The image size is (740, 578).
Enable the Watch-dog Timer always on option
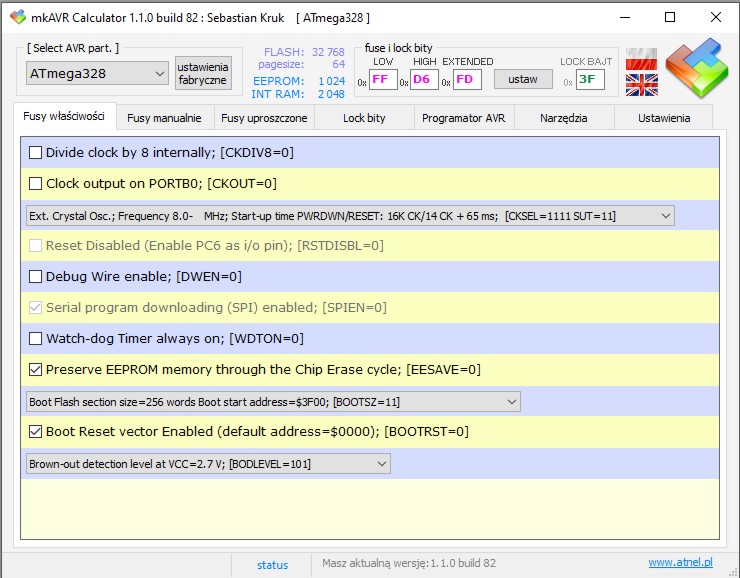pos(36,339)
